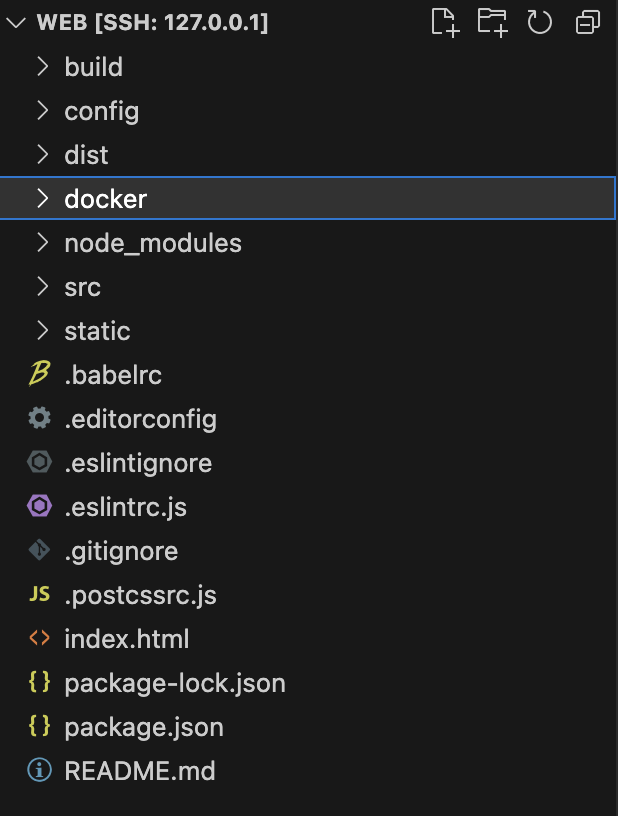Click the Babel icon beside .babelrc
This screenshot has height=816, width=618.
pyautogui.click(x=39, y=375)
